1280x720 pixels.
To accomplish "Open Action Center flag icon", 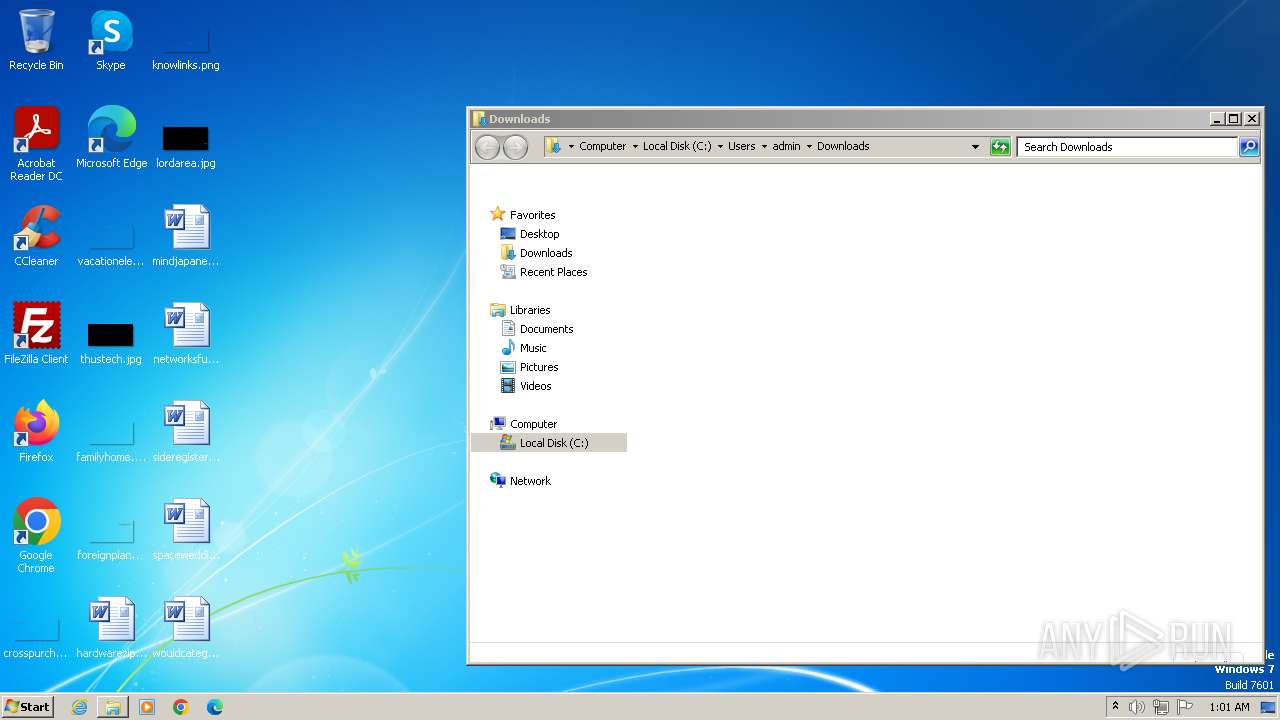I will [1185, 707].
